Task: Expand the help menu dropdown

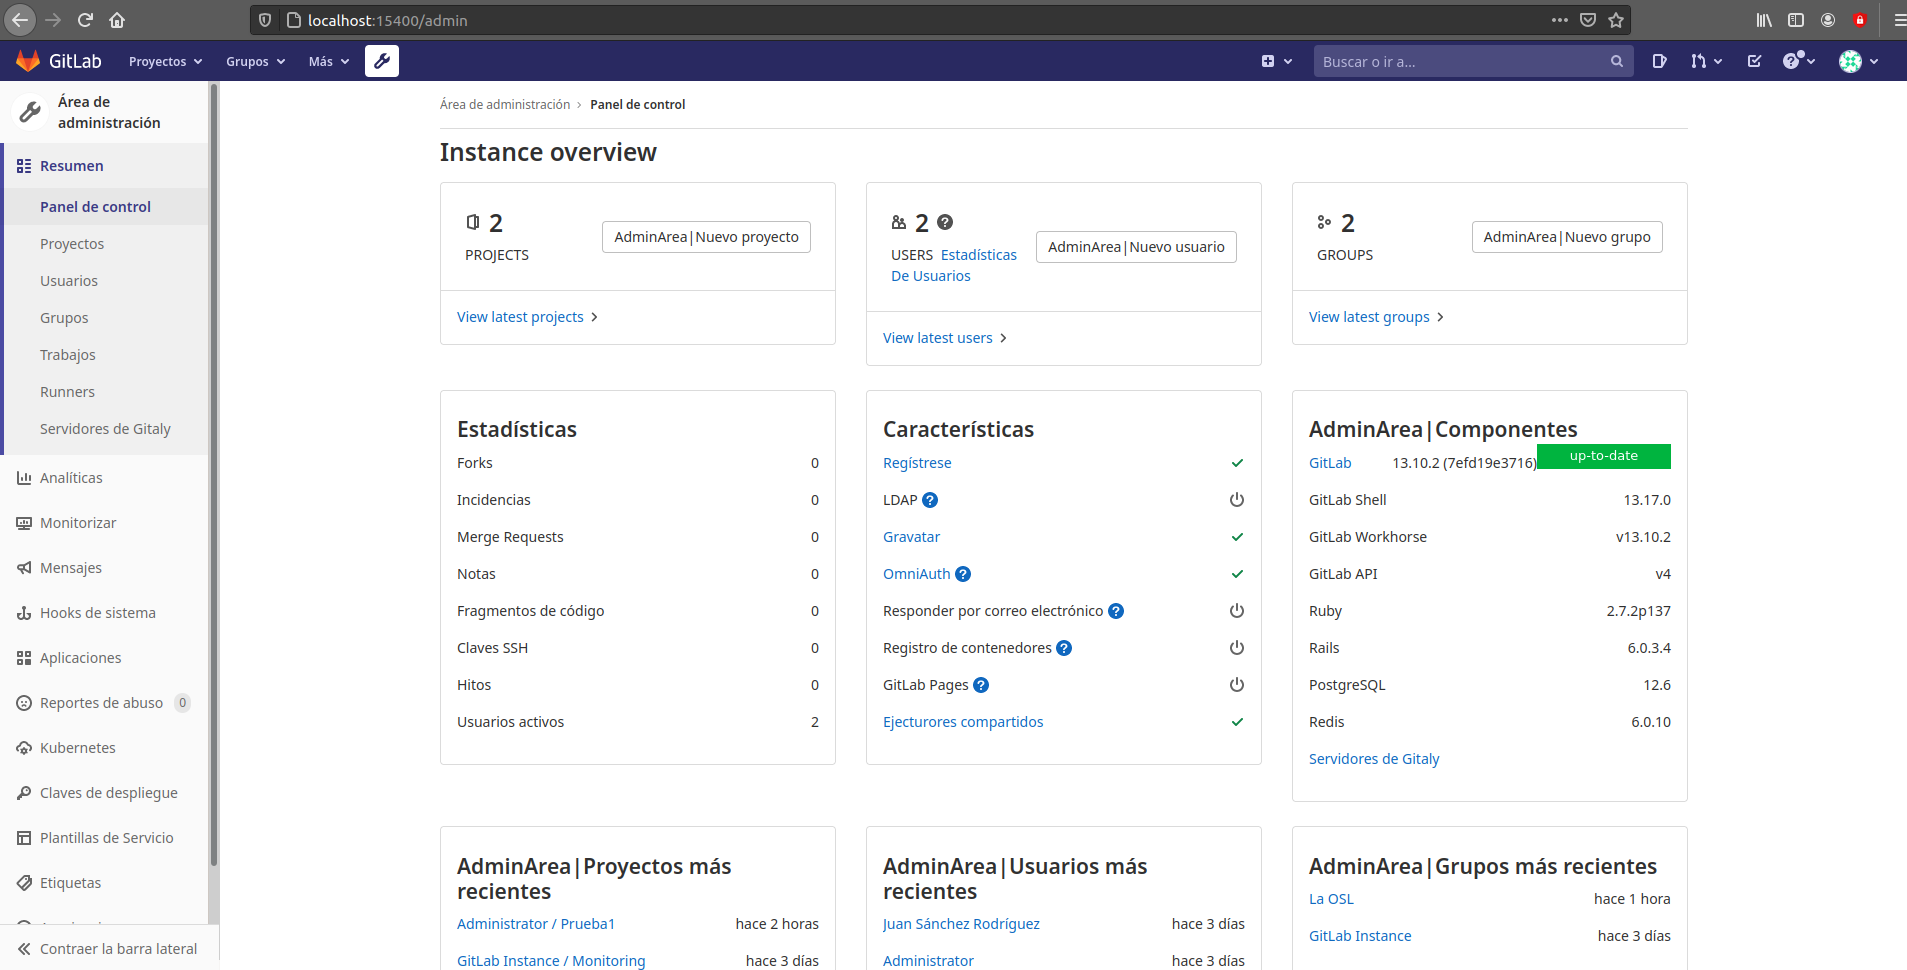Action: 1797,61
